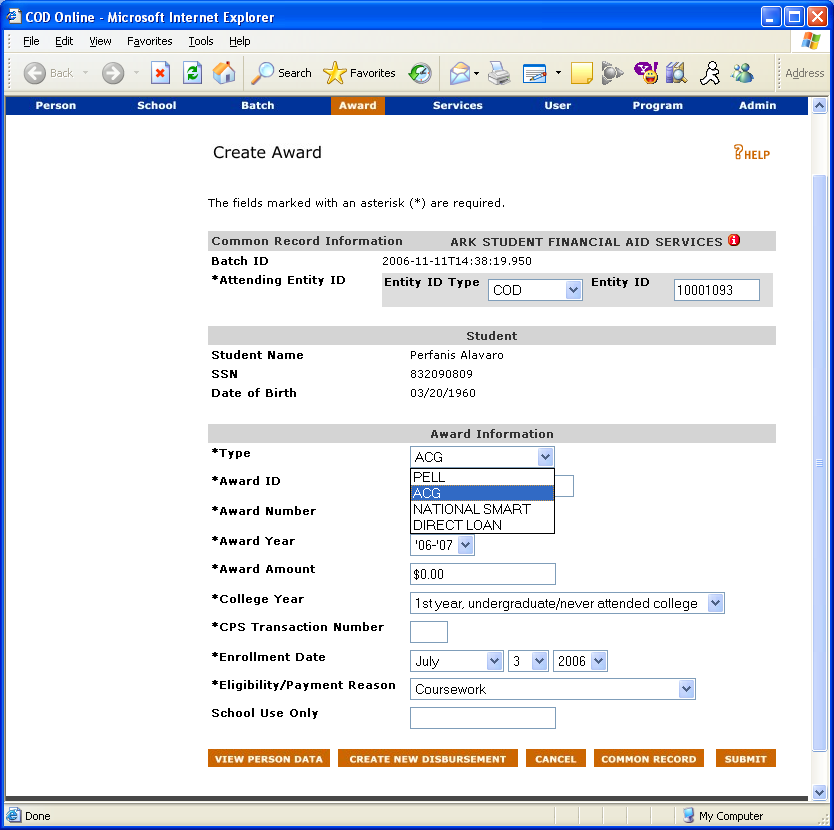Screen dimensions: 834x830
Task: Click the Entity ID input field
Action: pos(716,290)
